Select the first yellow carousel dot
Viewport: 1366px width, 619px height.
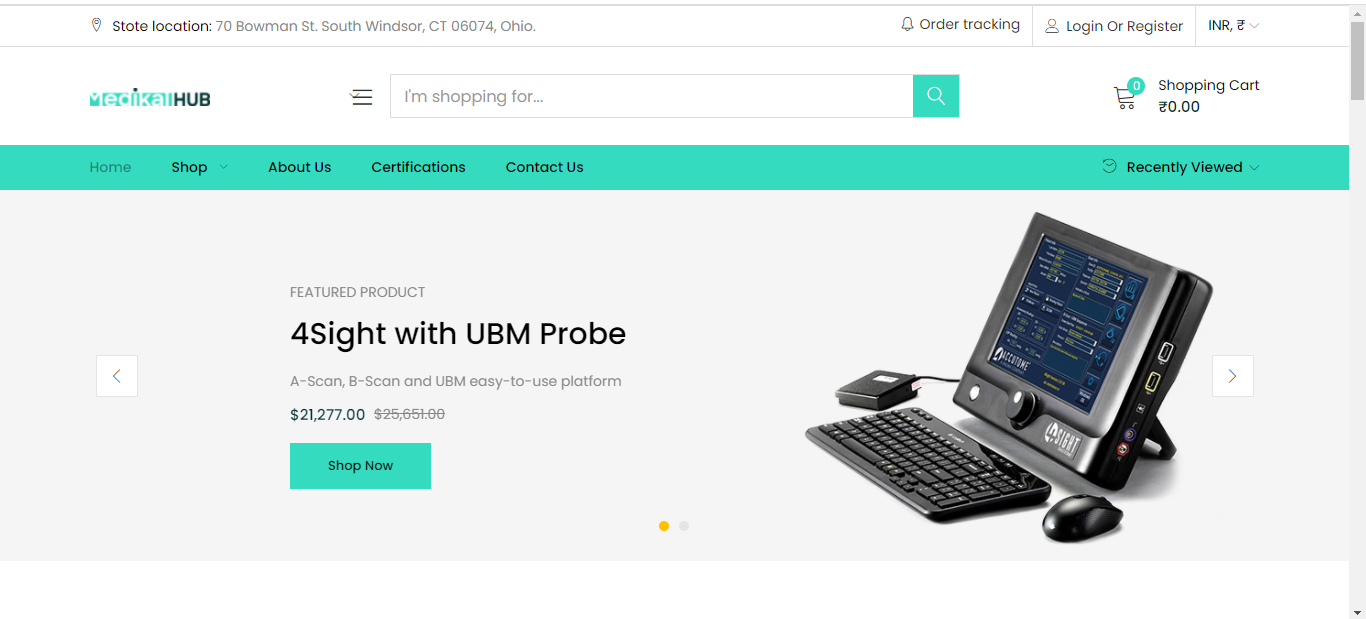pos(664,526)
